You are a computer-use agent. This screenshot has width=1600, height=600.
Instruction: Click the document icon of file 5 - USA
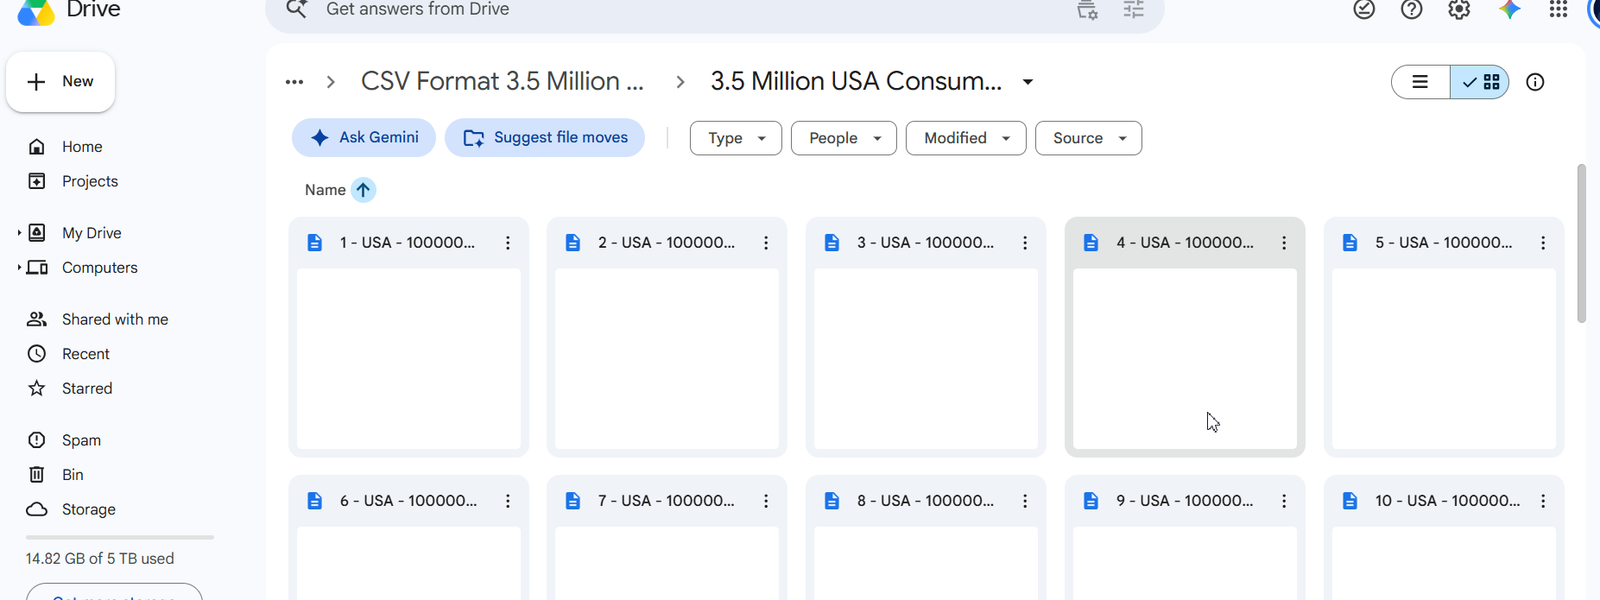point(1350,243)
